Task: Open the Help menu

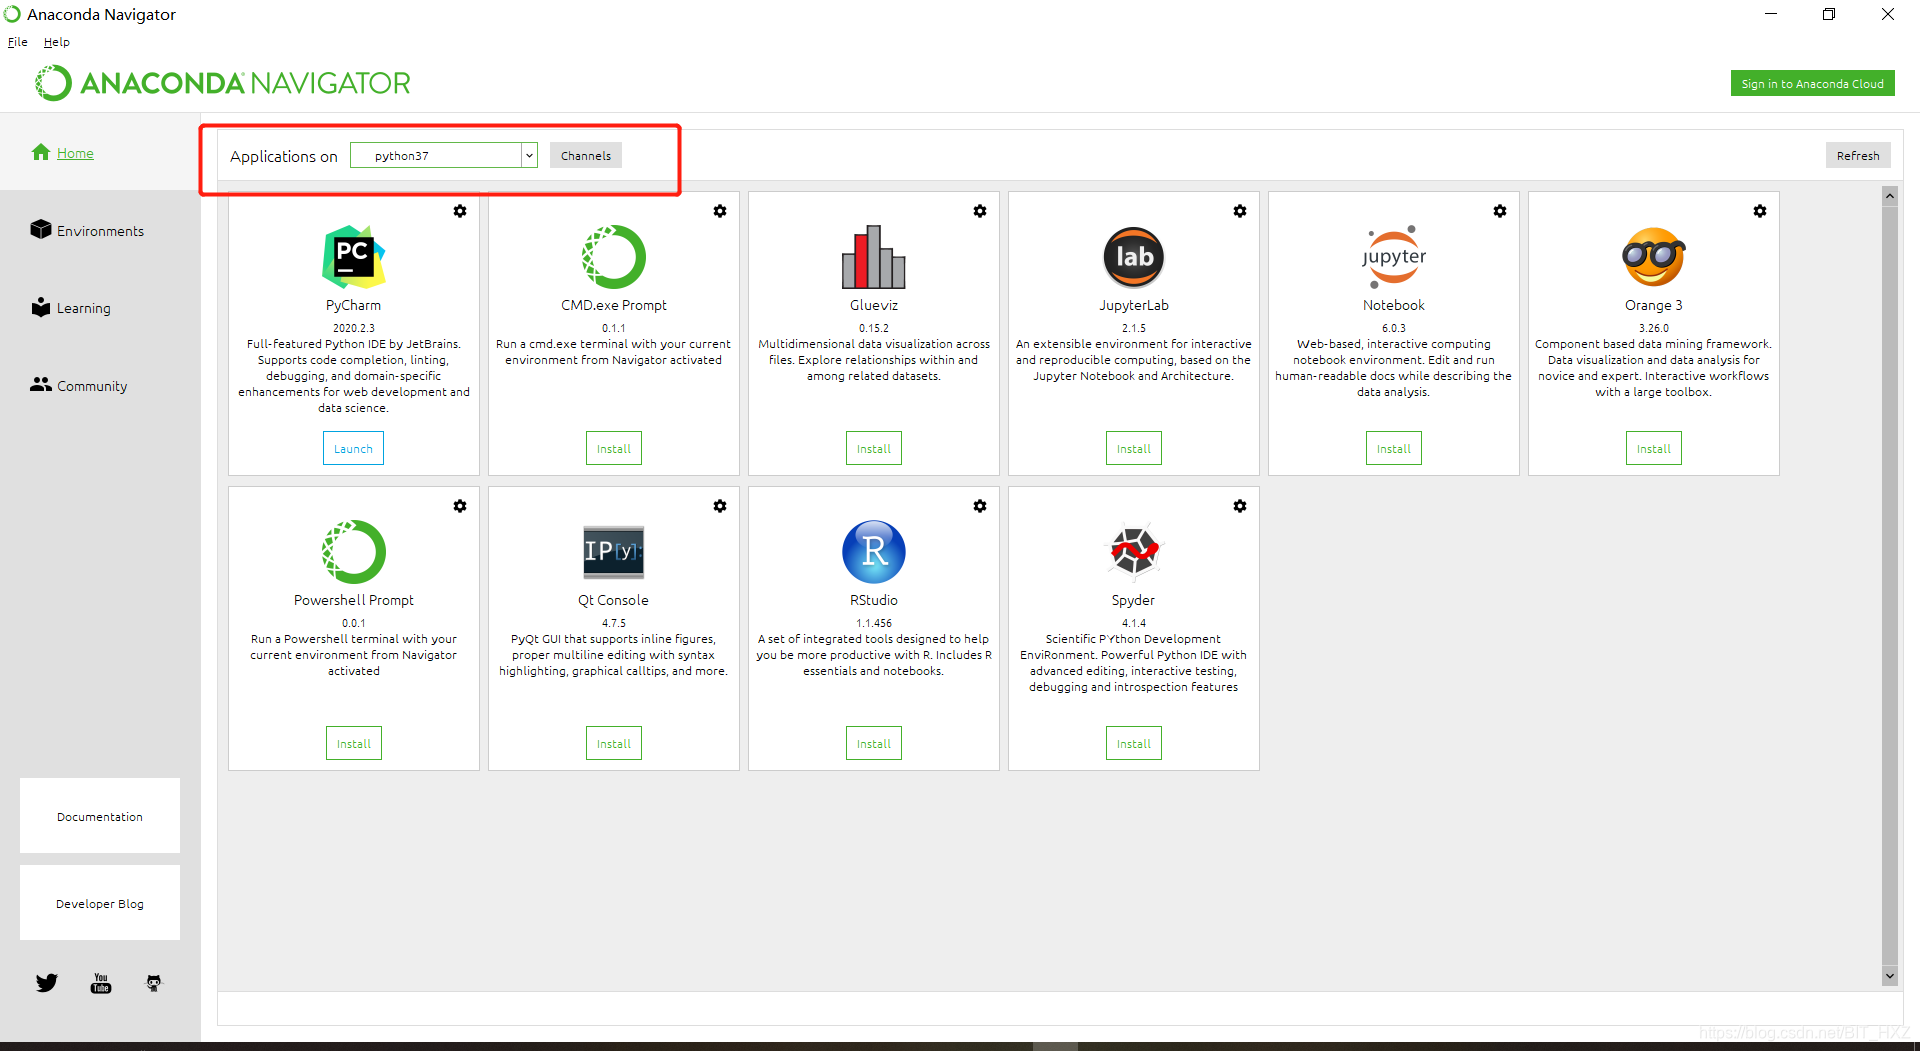Action: point(56,42)
